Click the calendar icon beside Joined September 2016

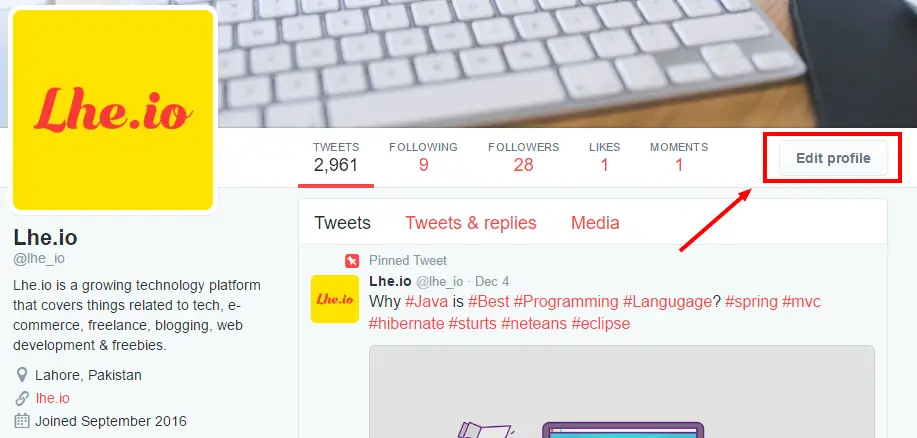(22, 420)
